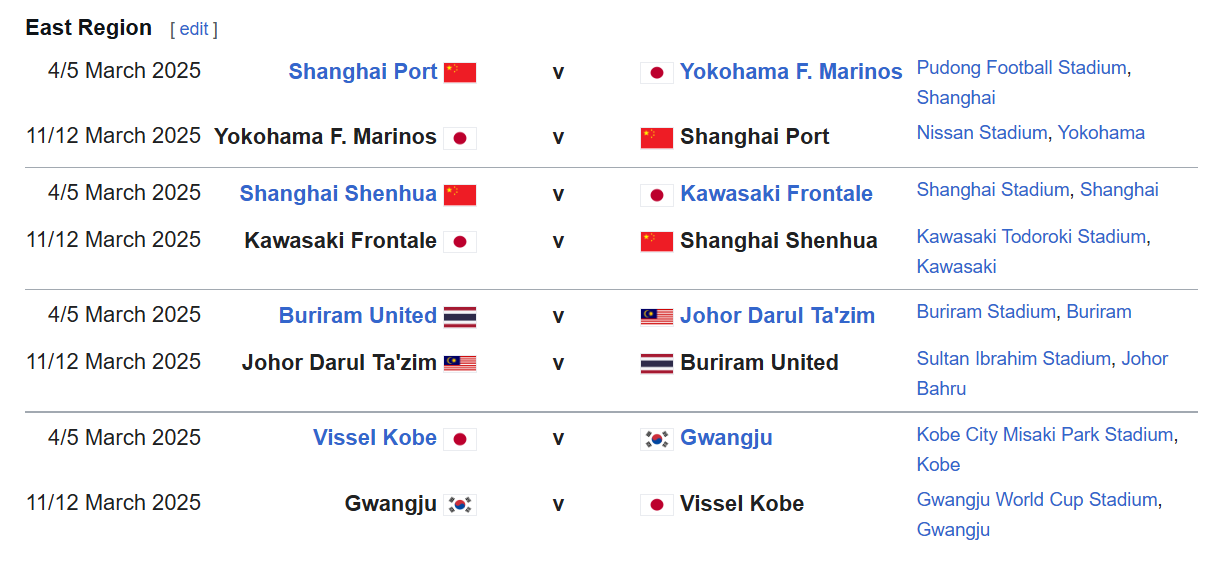The image size is (1211, 563).
Task: Follow Gwangju World Cup Stadium link
Action: coord(1037,499)
